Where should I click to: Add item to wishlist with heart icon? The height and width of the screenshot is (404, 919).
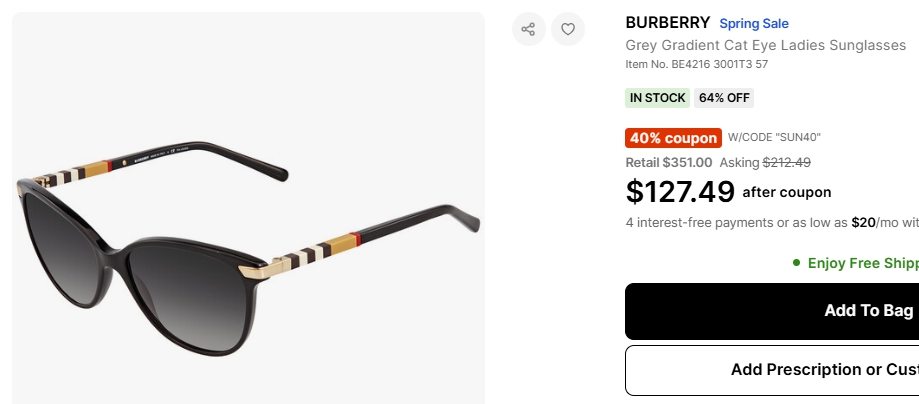568,29
